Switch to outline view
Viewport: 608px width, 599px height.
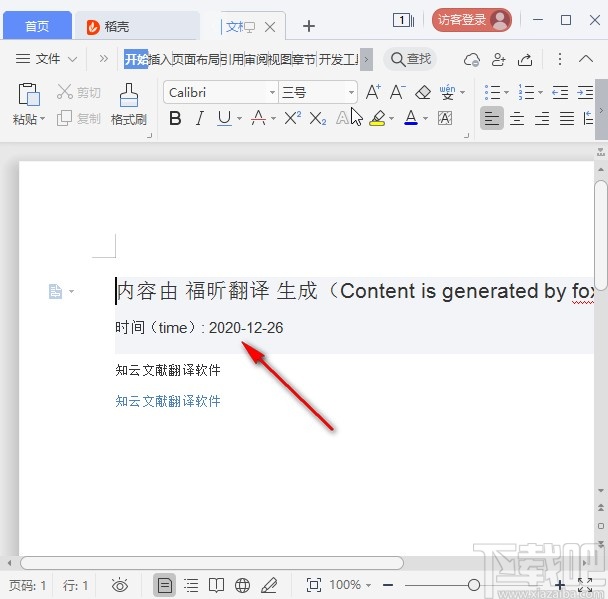[x=191, y=585]
